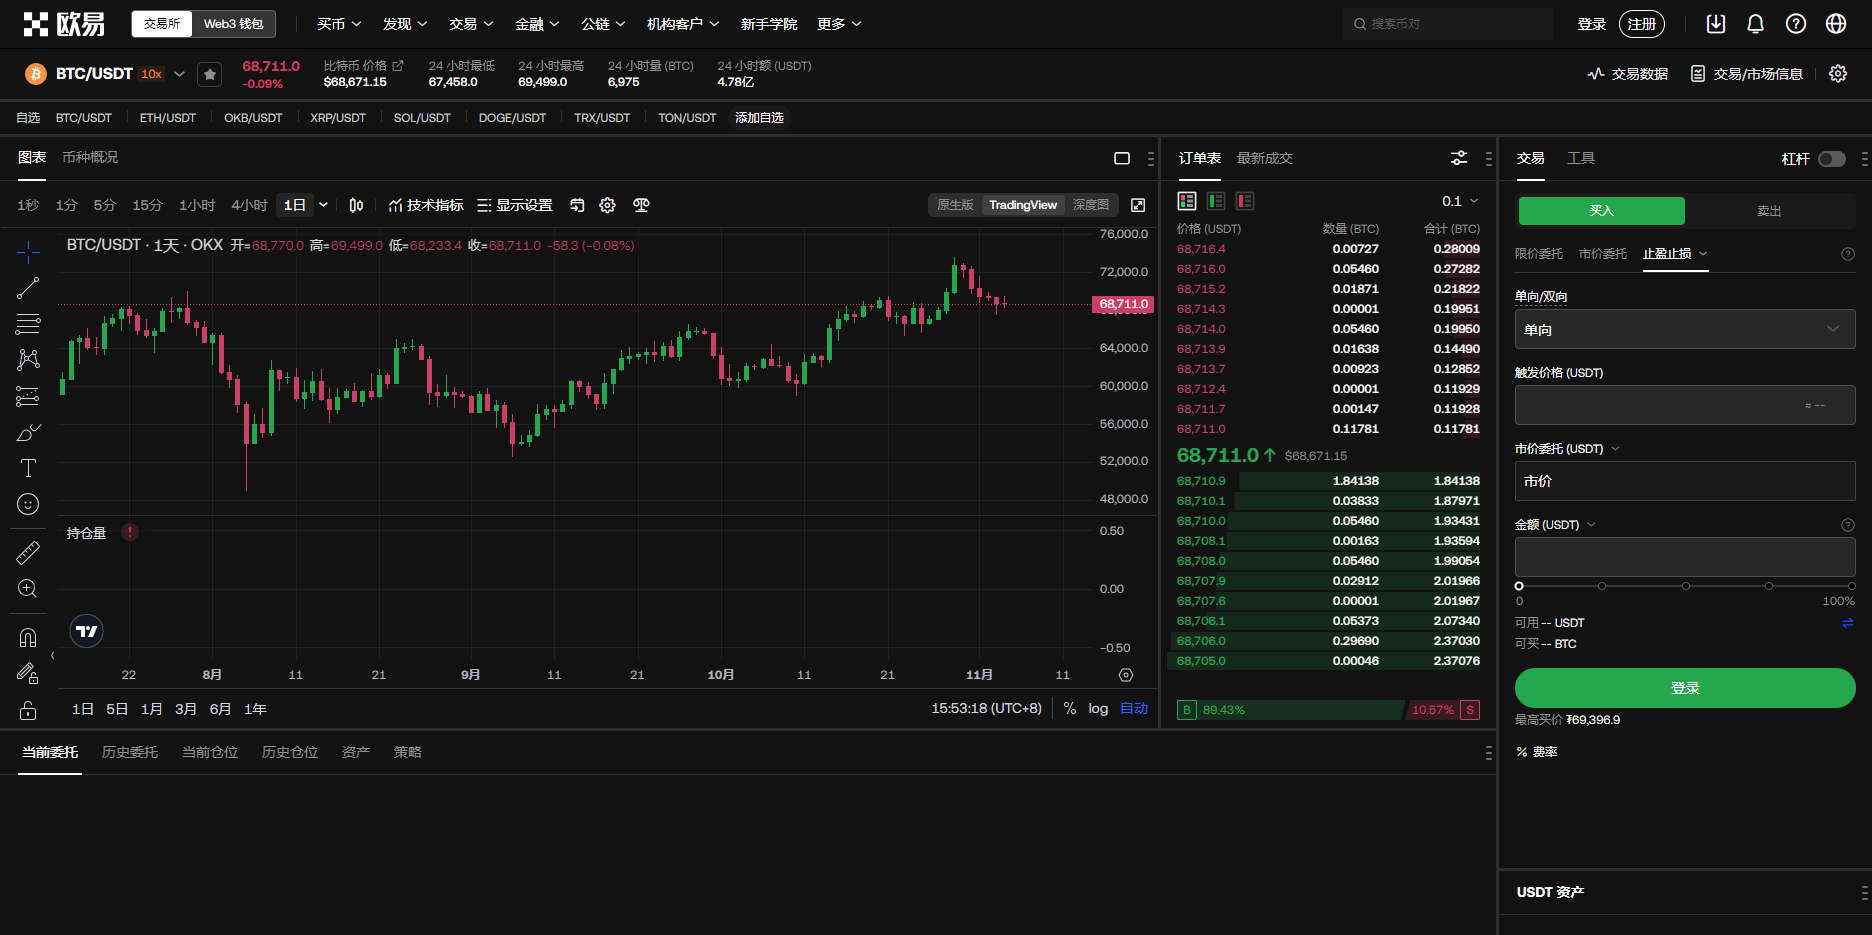Toggle the 杠杆 leverage switch

point(1832,159)
